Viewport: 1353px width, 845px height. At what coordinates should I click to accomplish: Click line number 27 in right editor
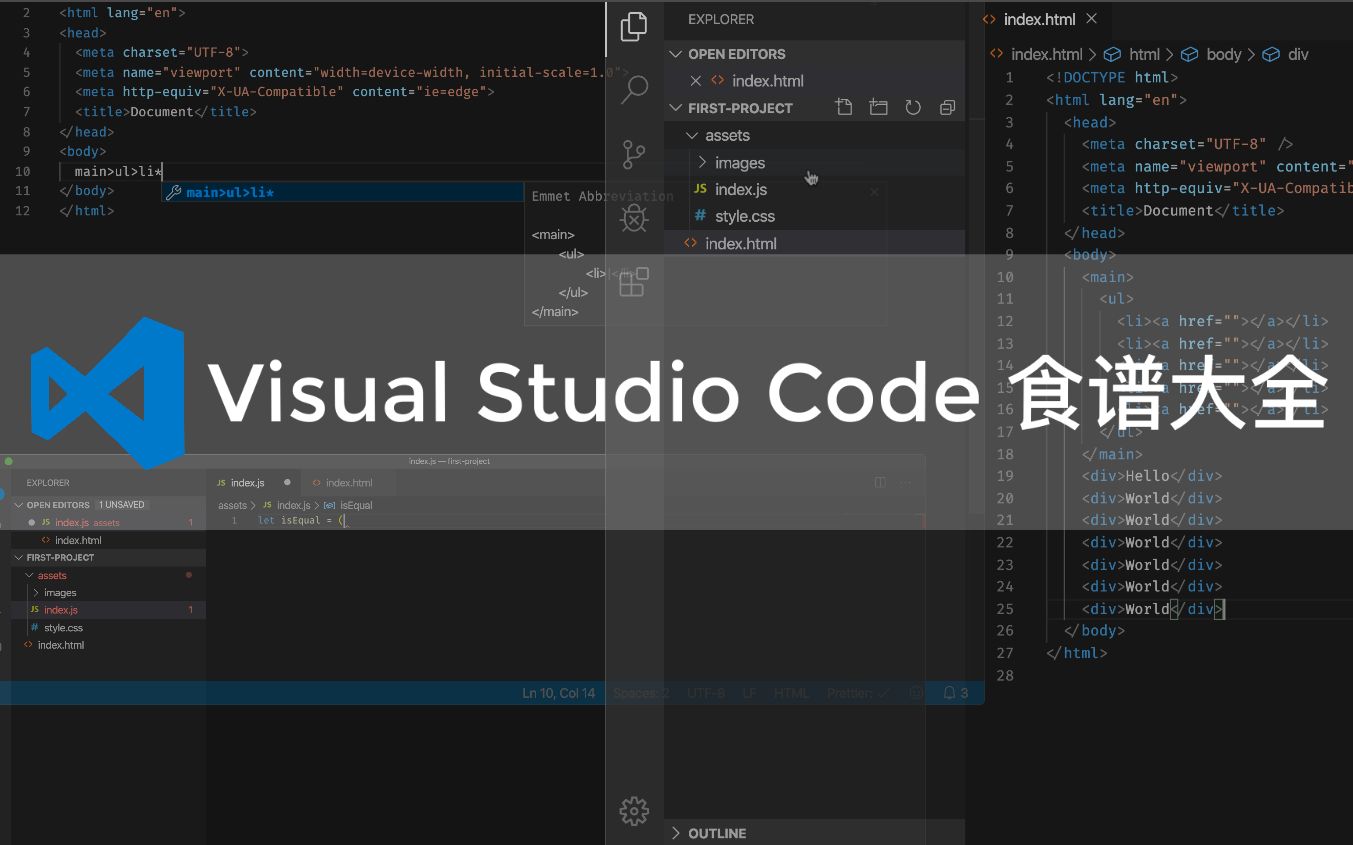(1005, 653)
